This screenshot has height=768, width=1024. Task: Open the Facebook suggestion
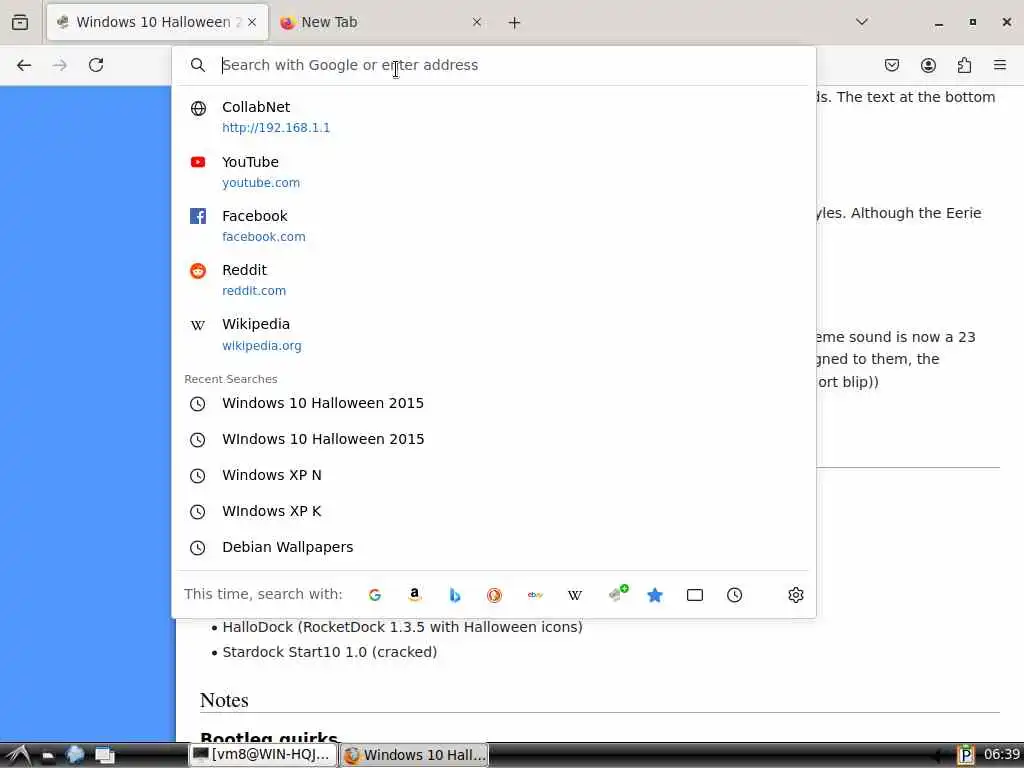494,226
